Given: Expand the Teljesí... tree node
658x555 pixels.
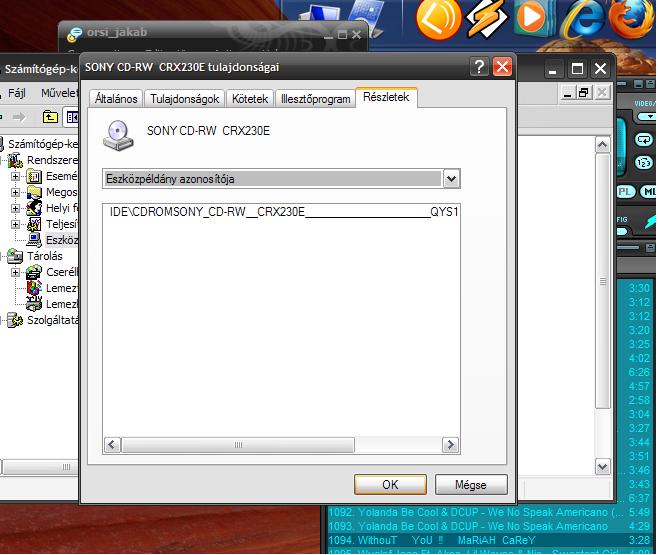Looking at the screenshot, I should click(x=16, y=224).
